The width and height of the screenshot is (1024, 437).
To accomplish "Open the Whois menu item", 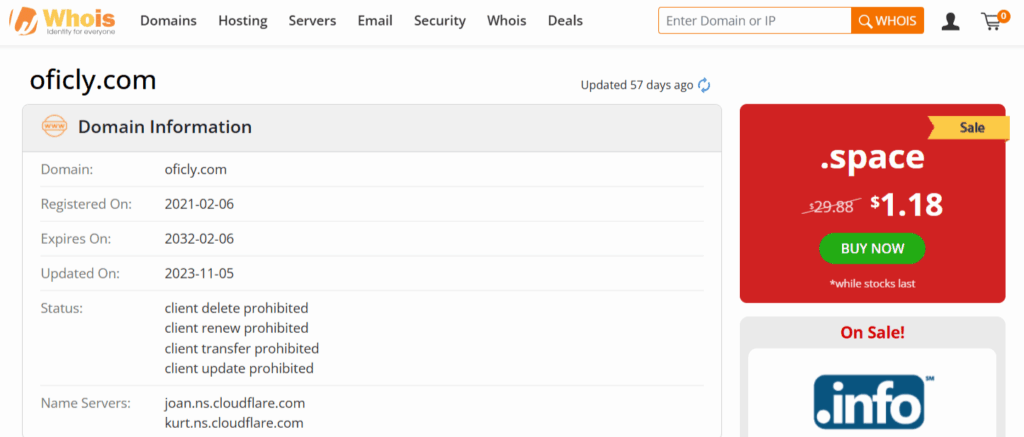I will [x=507, y=21].
